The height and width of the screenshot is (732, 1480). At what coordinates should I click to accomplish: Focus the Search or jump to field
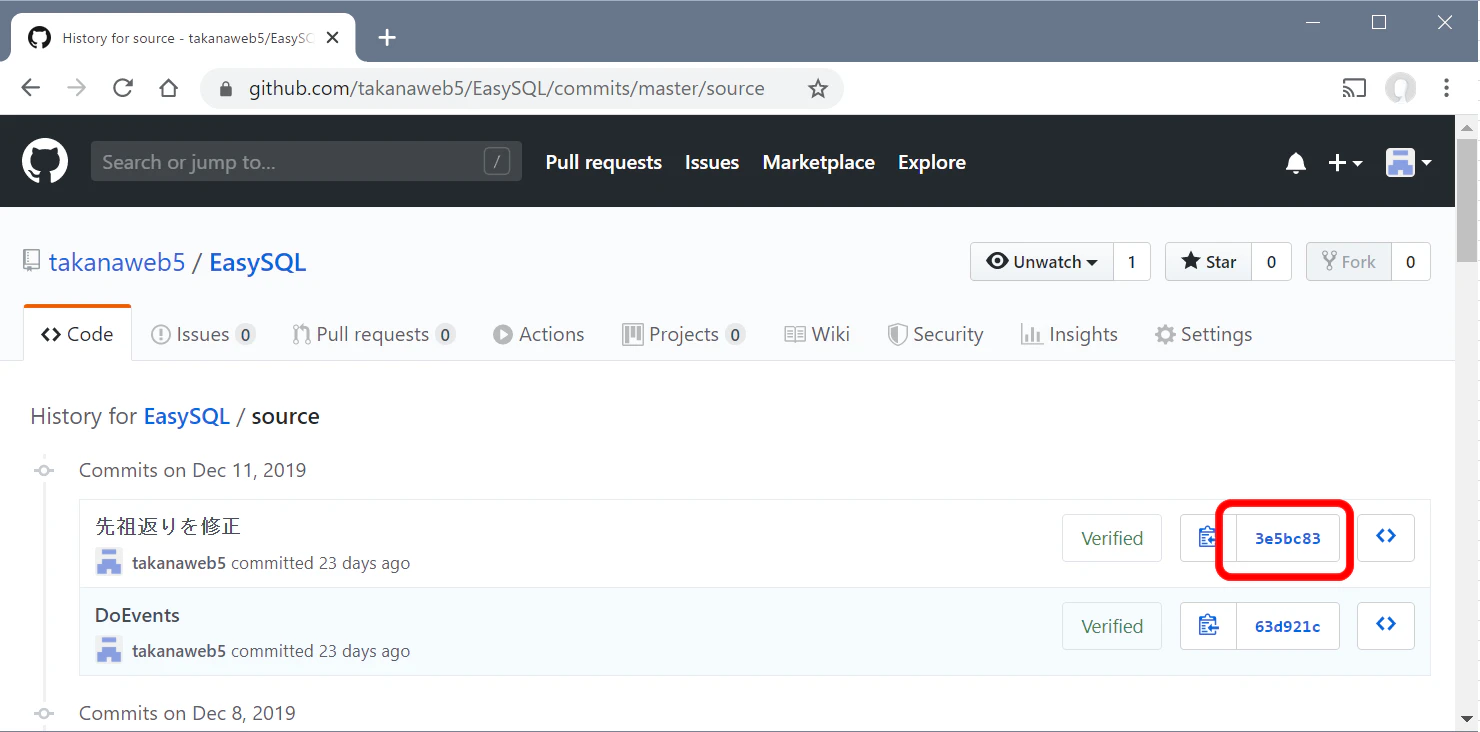[306, 162]
